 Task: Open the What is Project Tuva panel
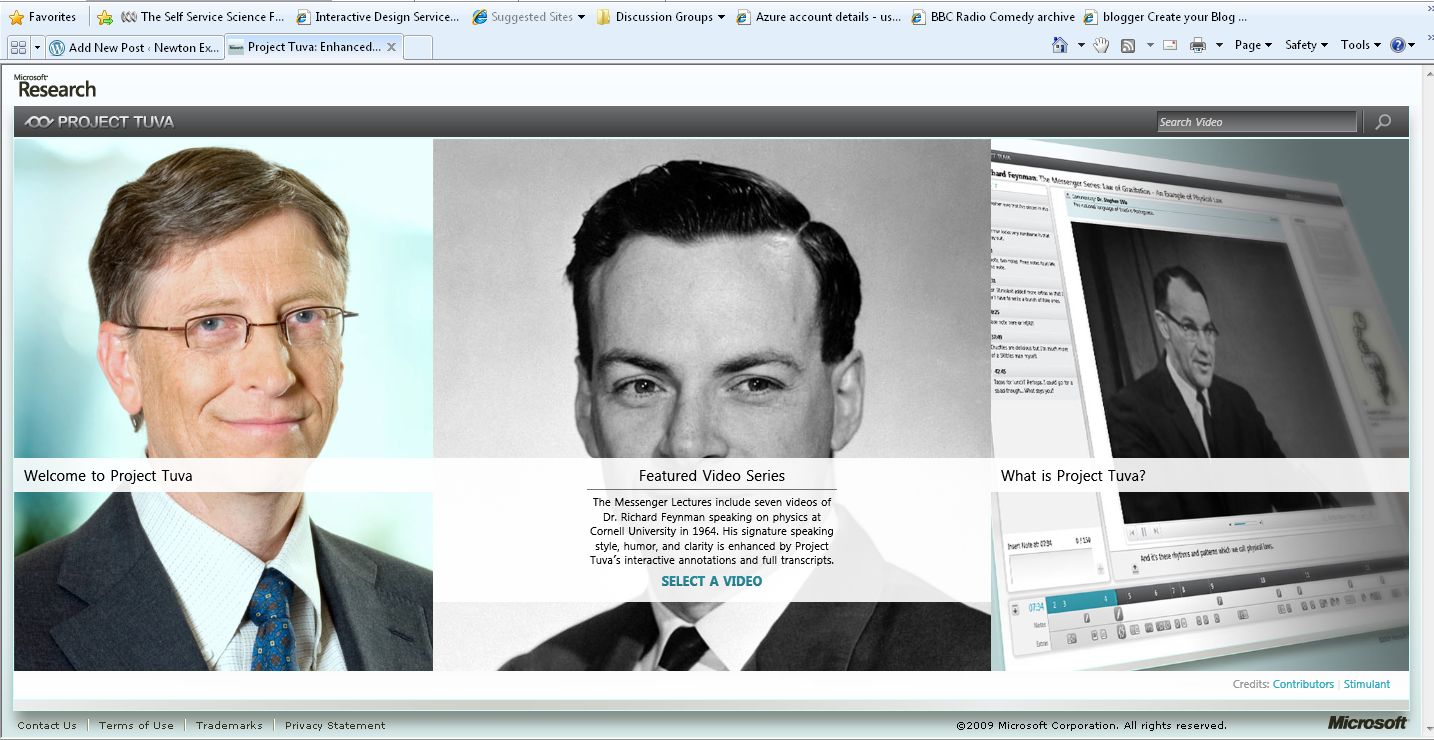(x=1073, y=476)
